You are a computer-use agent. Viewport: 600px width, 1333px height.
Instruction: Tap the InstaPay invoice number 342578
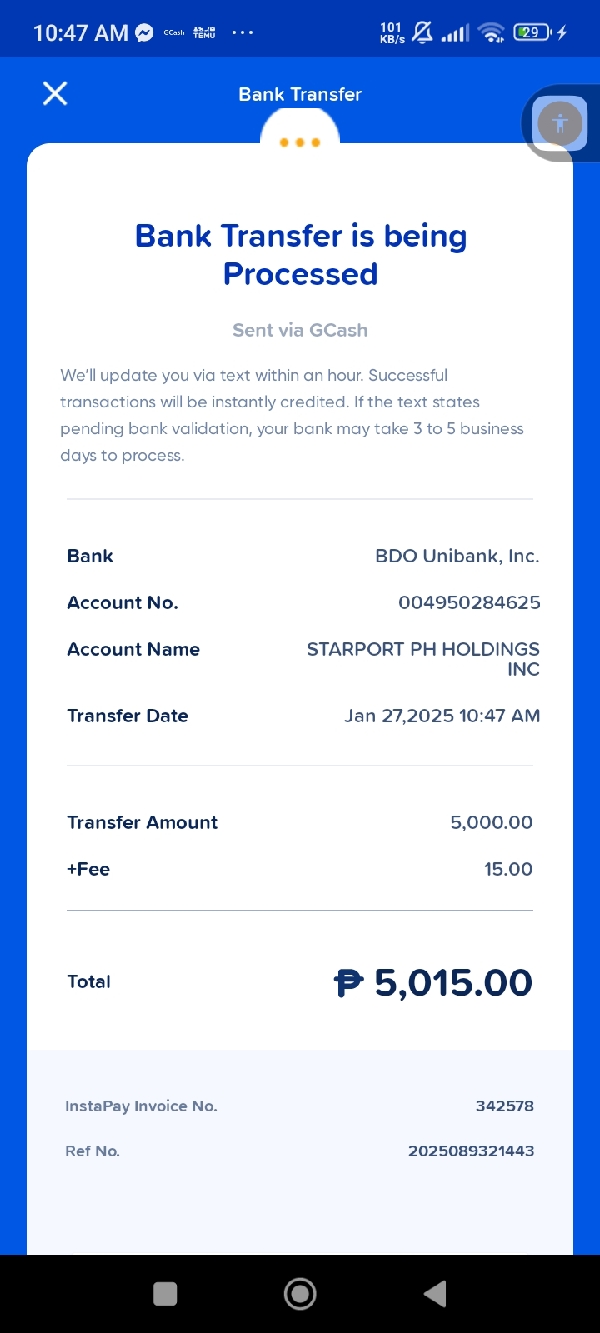click(x=504, y=1106)
